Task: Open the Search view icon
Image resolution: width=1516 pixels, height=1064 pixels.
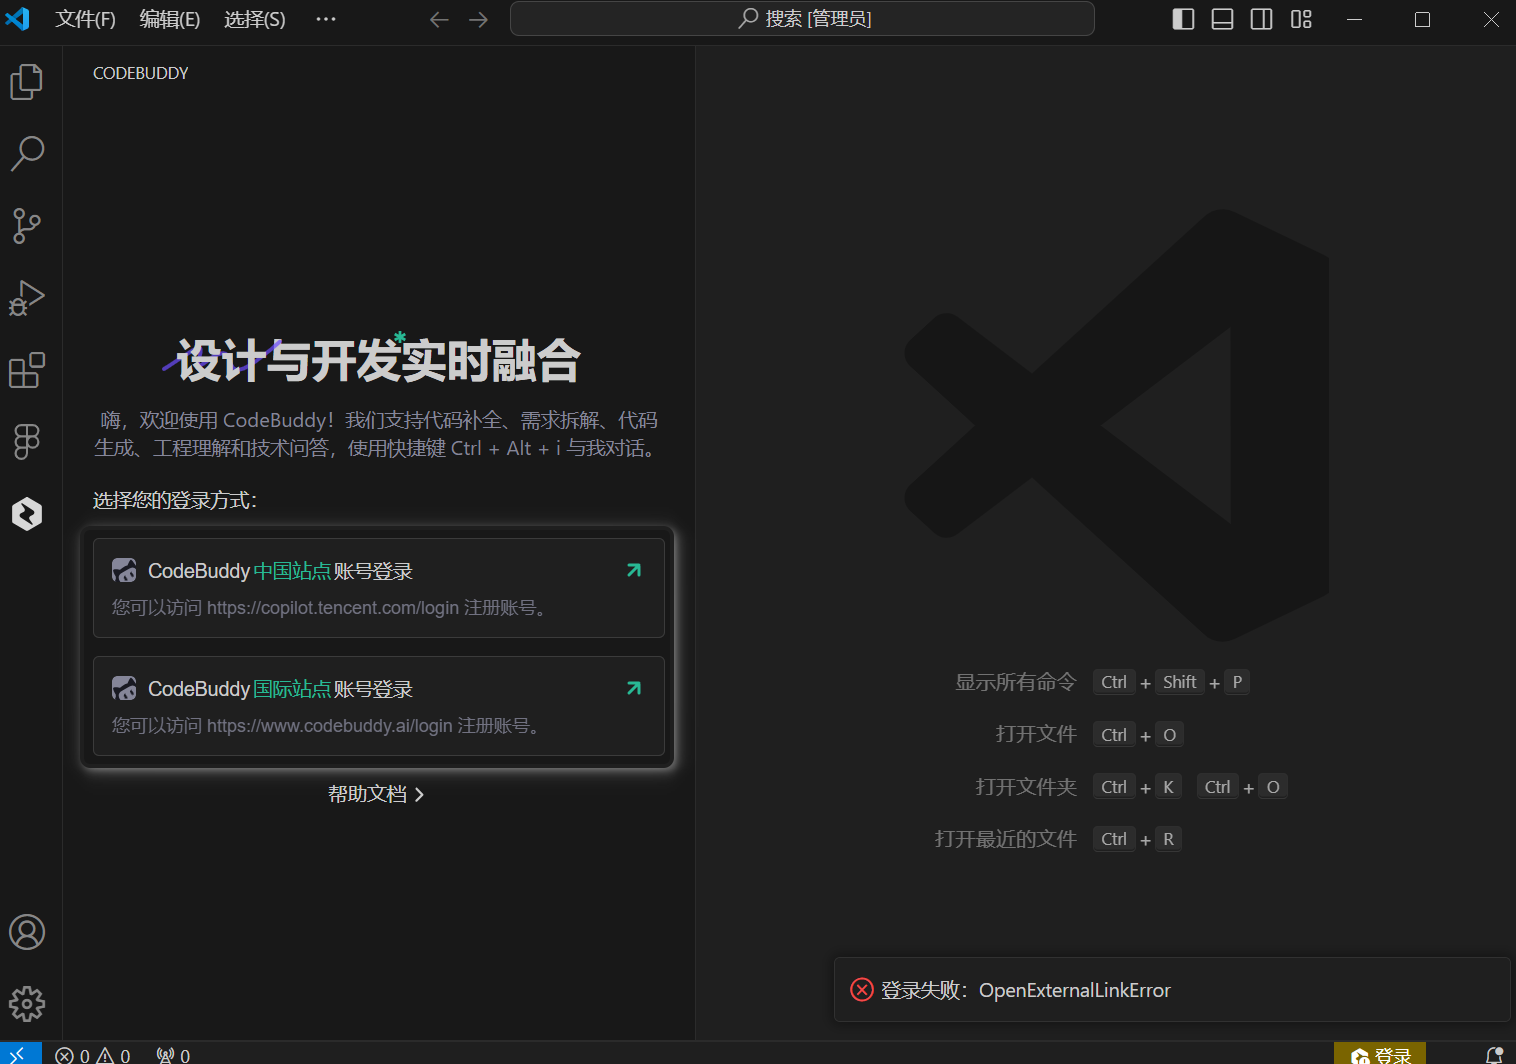Action: tap(27, 153)
